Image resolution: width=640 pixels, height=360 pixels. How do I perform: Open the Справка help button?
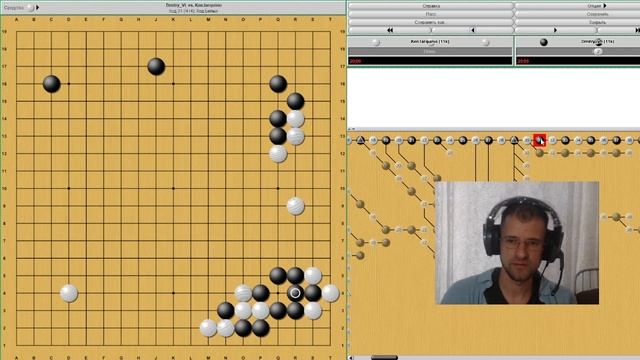point(431,6)
